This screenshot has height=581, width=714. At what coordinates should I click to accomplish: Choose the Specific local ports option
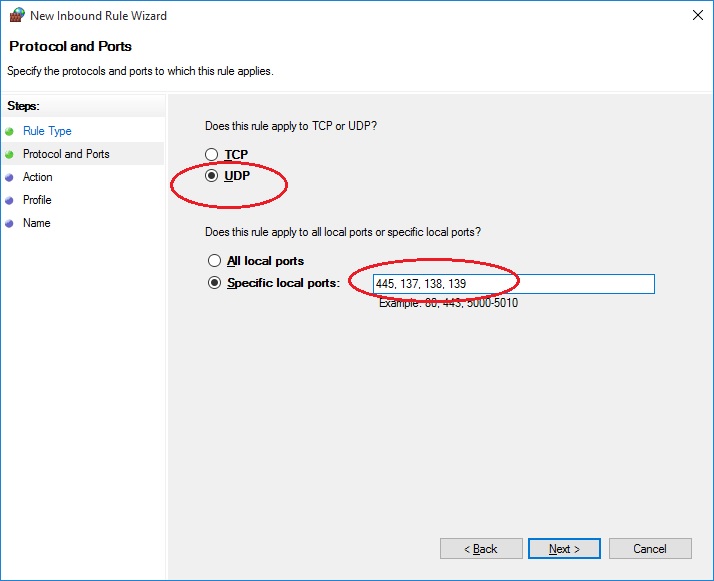tap(214, 283)
